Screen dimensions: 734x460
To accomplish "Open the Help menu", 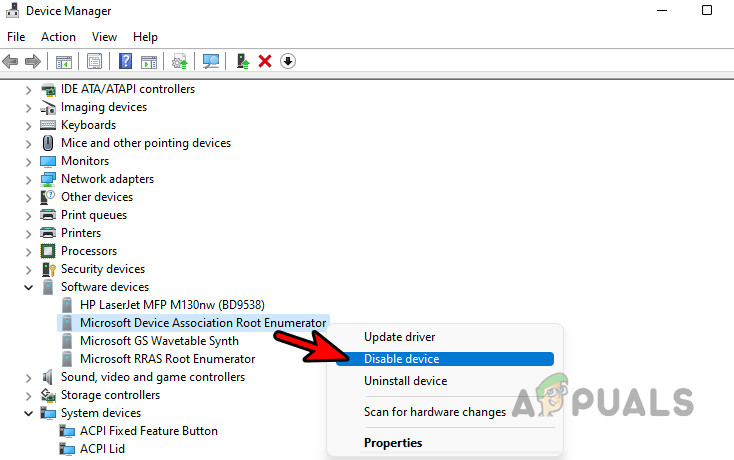I will [145, 37].
